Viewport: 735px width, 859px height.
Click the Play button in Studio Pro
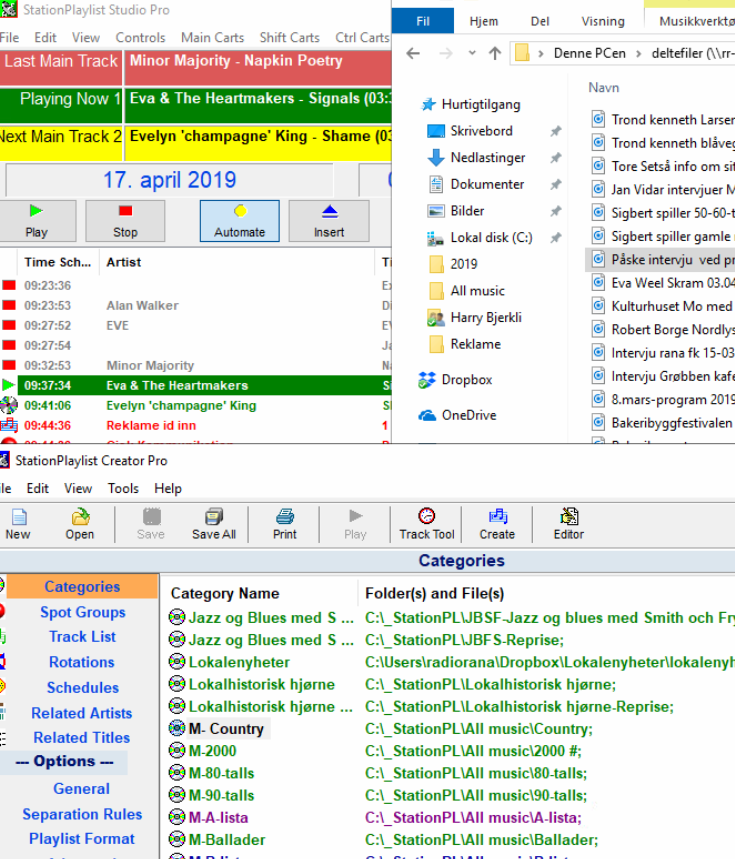[x=37, y=221]
